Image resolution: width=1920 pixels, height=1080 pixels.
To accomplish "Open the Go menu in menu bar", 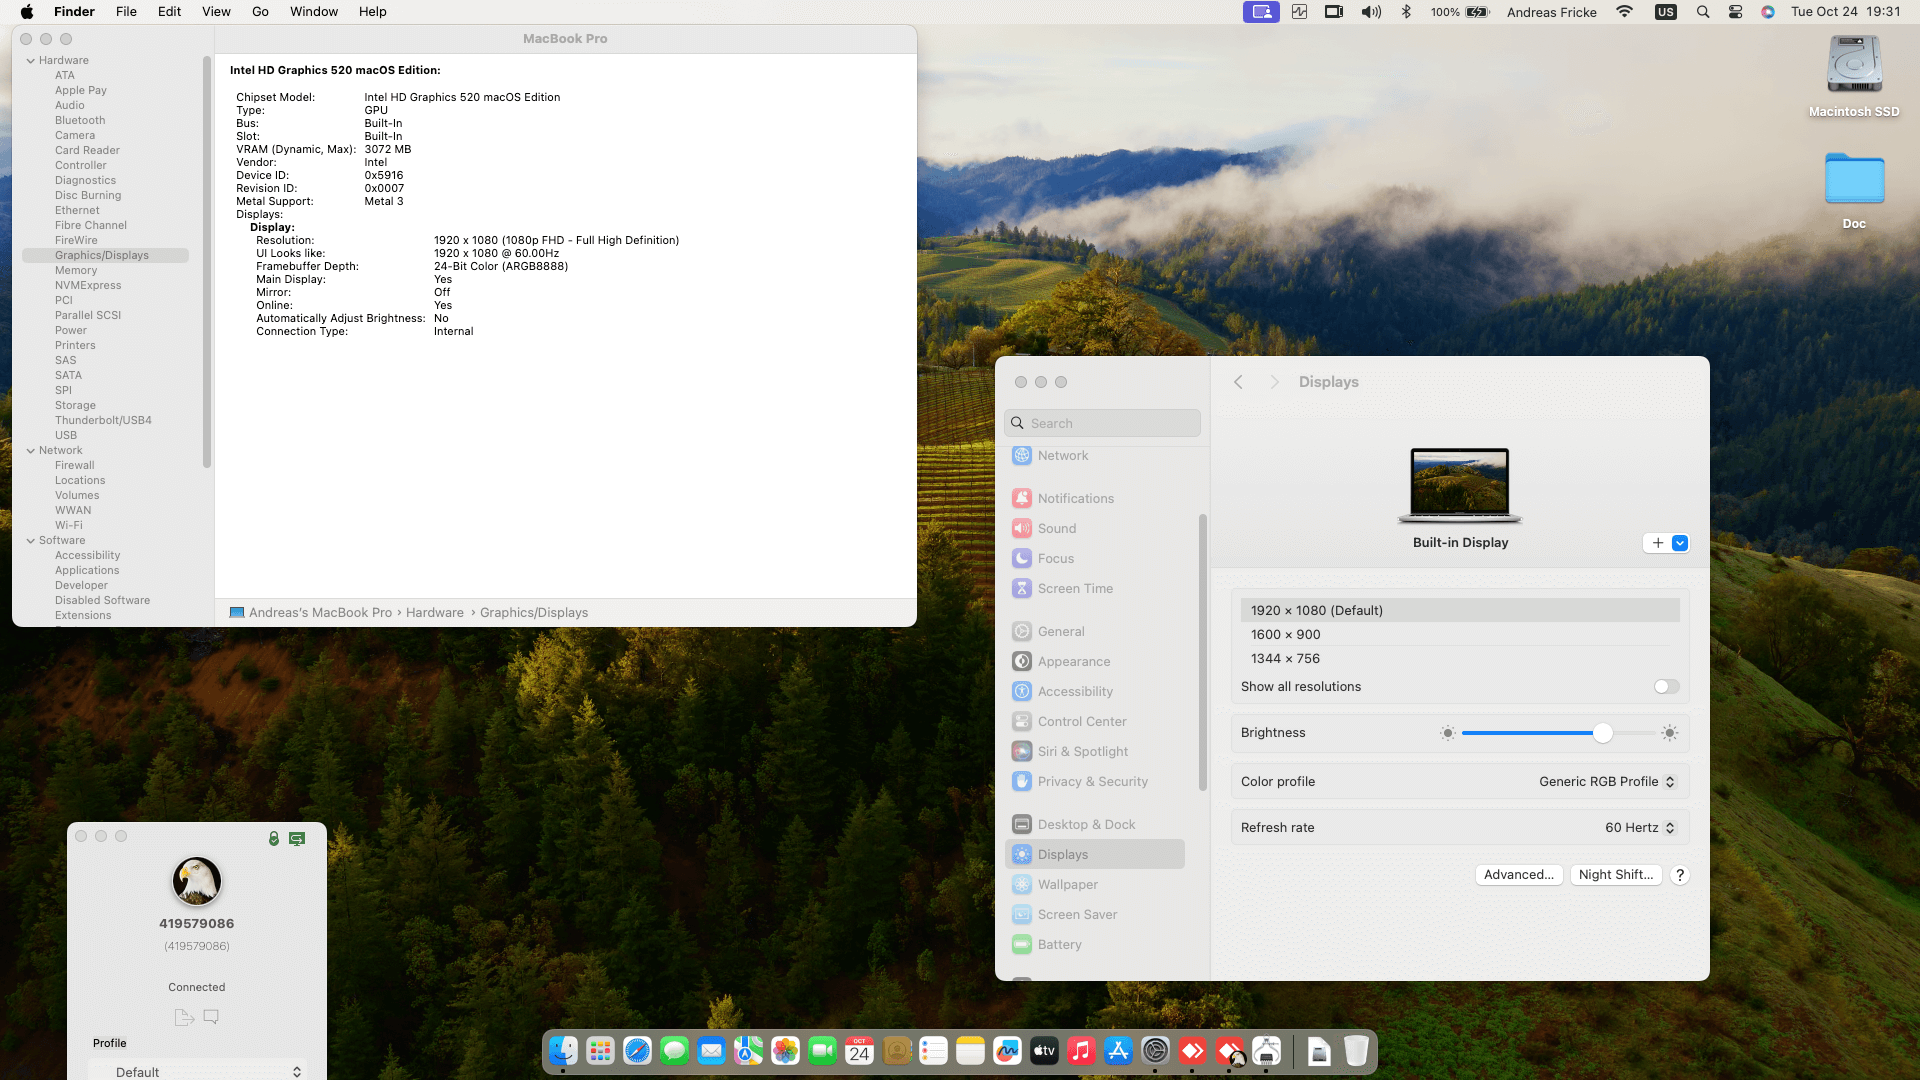I will pyautogui.click(x=260, y=12).
